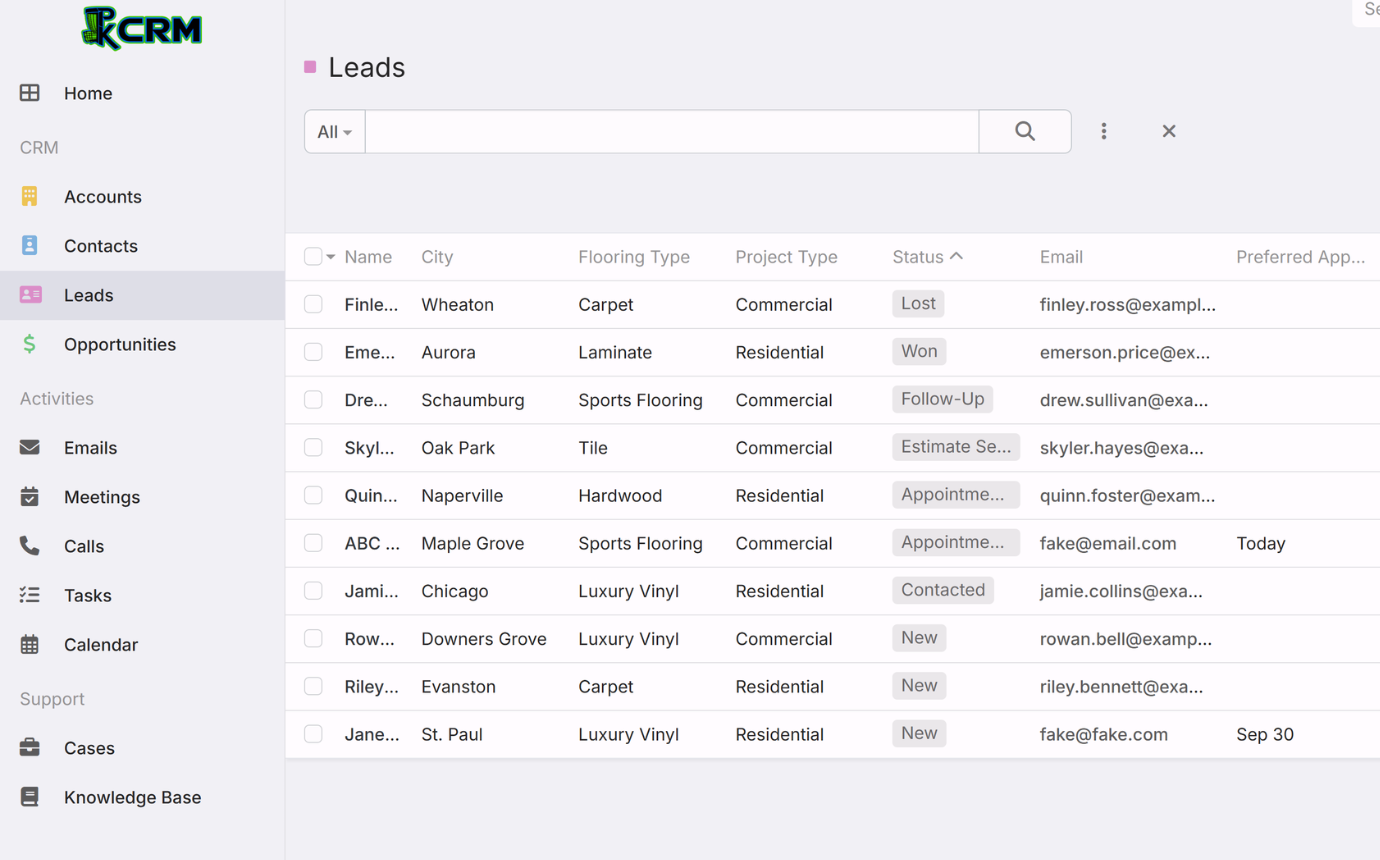This screenshot has width=1380, height=860.
Task: Open the Jane... lead record
Action: [372, 734]
